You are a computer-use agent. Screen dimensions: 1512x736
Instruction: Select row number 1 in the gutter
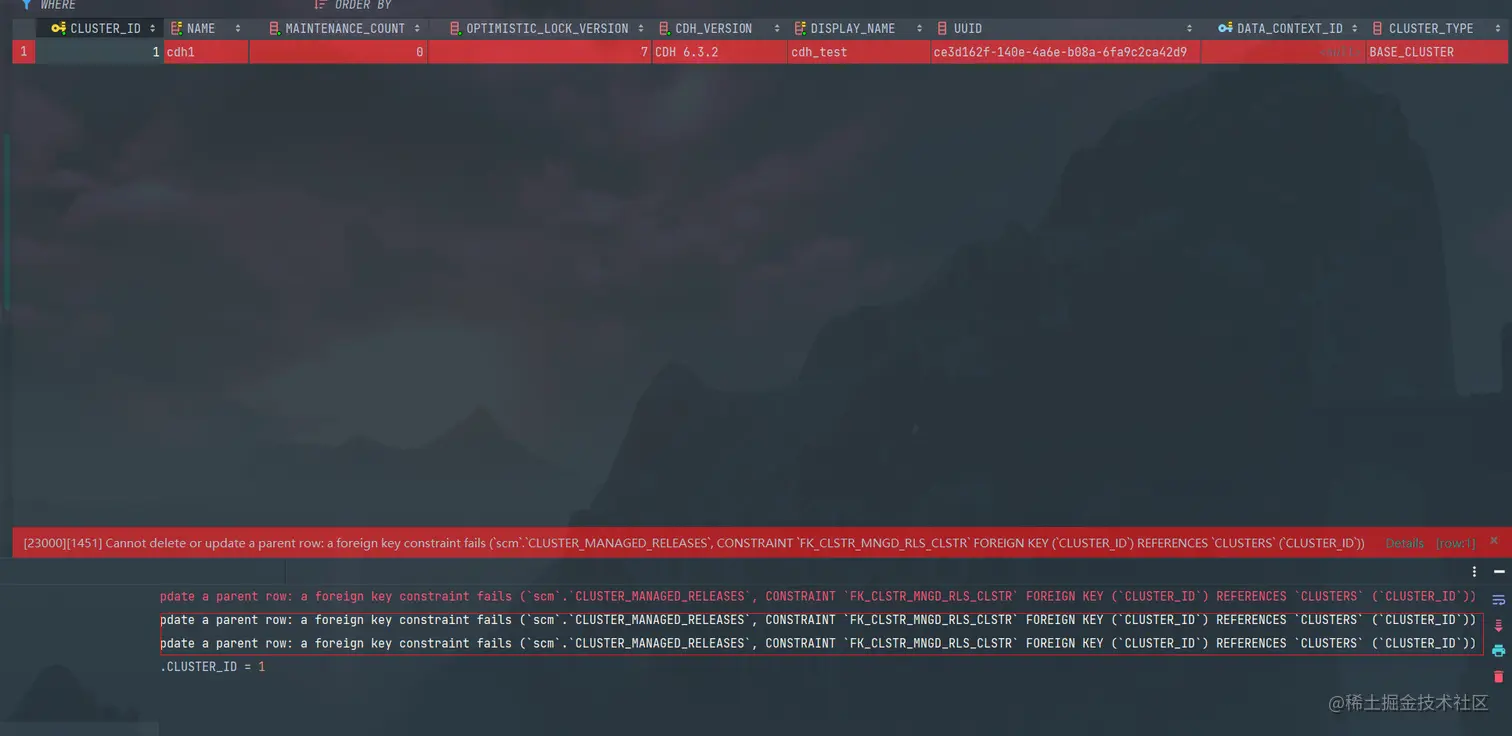24,52
